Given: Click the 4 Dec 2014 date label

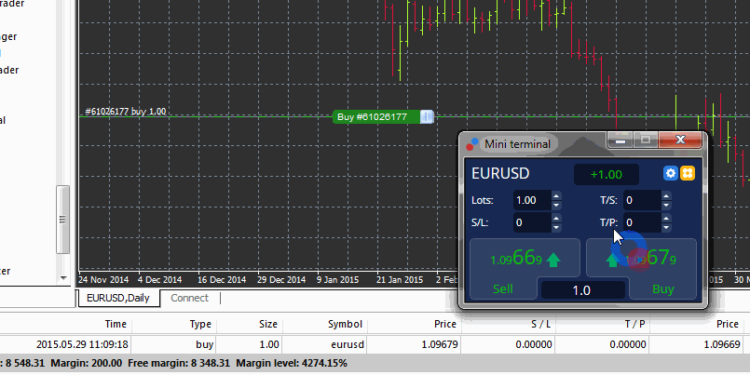Looking at the screenshot, I should (x=160, y=279).
